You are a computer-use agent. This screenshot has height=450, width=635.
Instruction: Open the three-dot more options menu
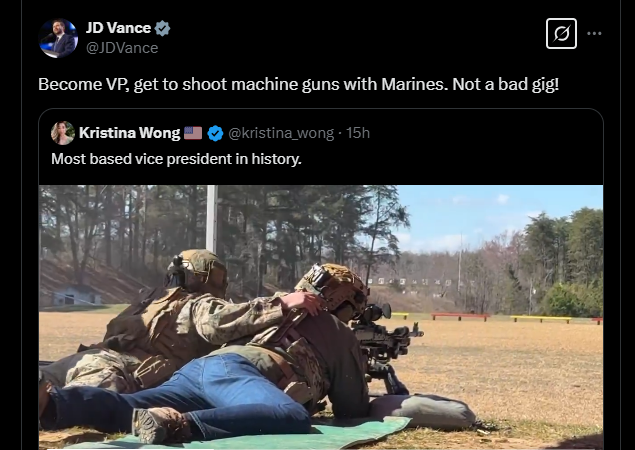click(x=594, y=34)
